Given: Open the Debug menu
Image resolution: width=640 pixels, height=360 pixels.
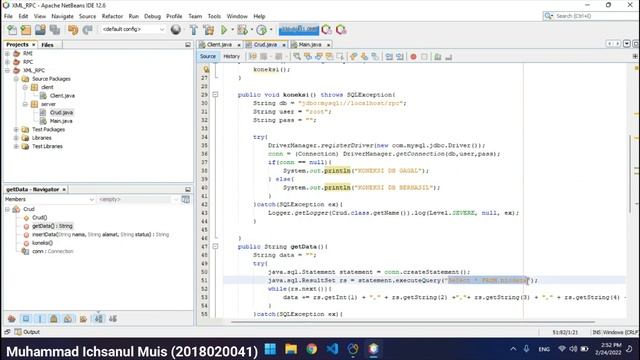Looking at the screenshot, I should pos(152,16).
